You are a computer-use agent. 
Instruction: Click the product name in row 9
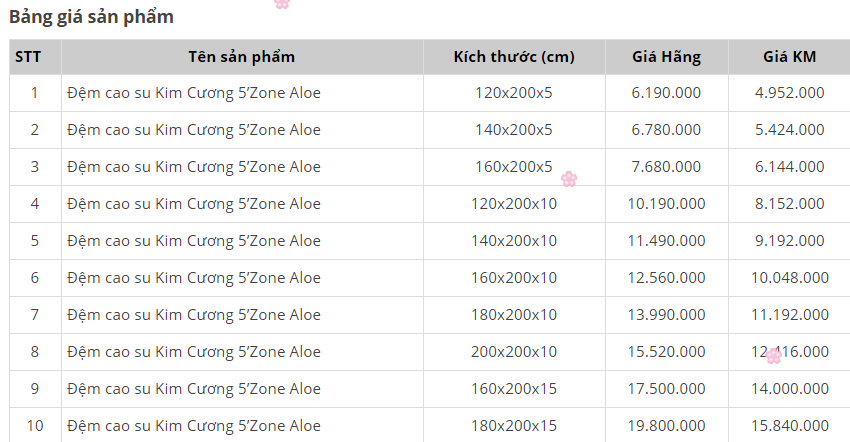194,389
